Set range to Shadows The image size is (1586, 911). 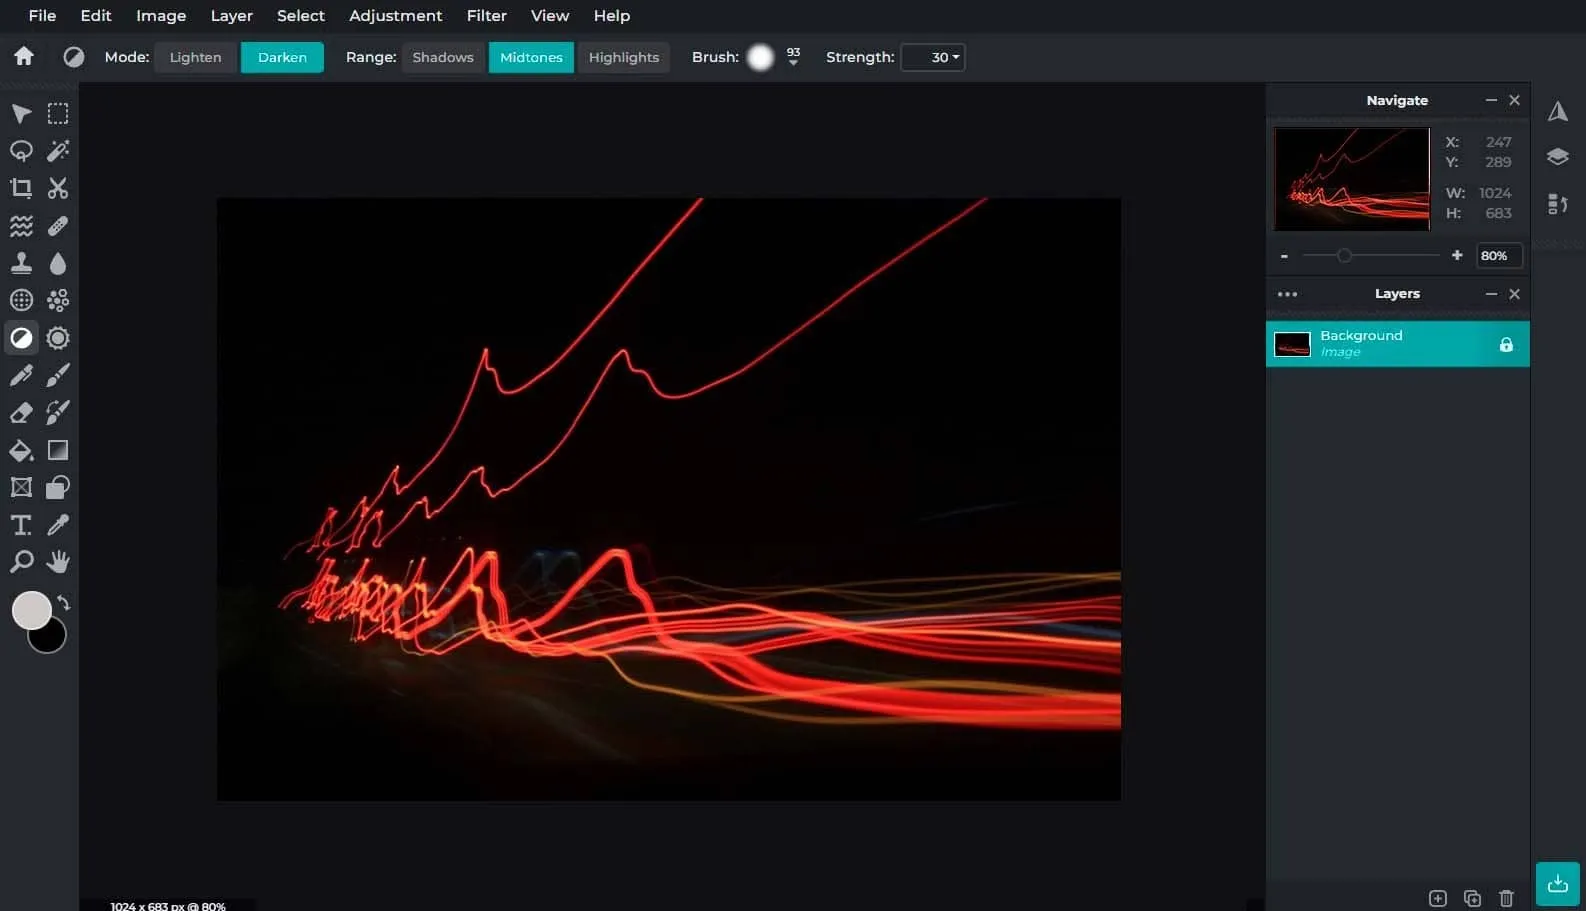443,57
